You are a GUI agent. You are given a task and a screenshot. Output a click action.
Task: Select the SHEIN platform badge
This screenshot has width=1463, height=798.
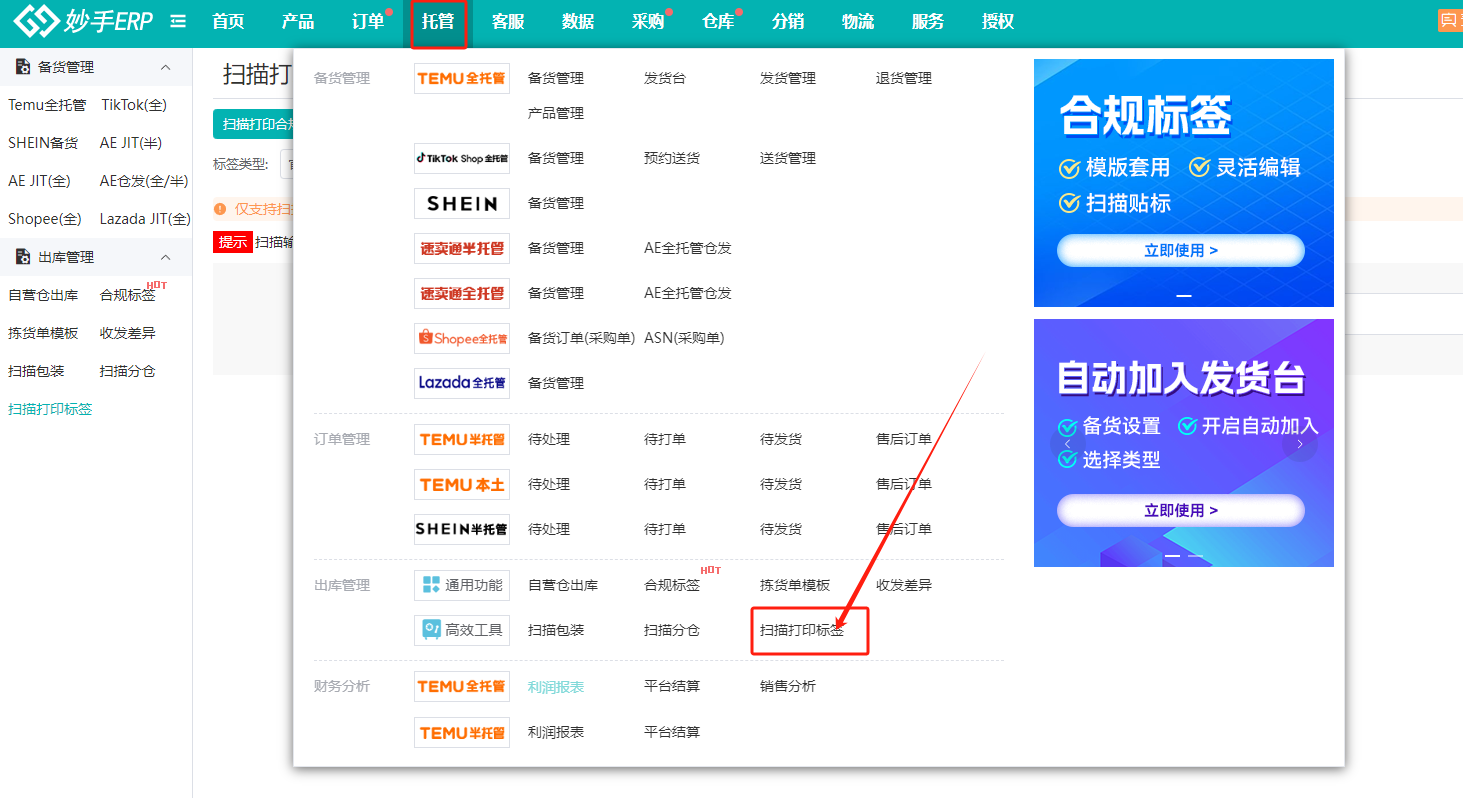click(461, 203)
